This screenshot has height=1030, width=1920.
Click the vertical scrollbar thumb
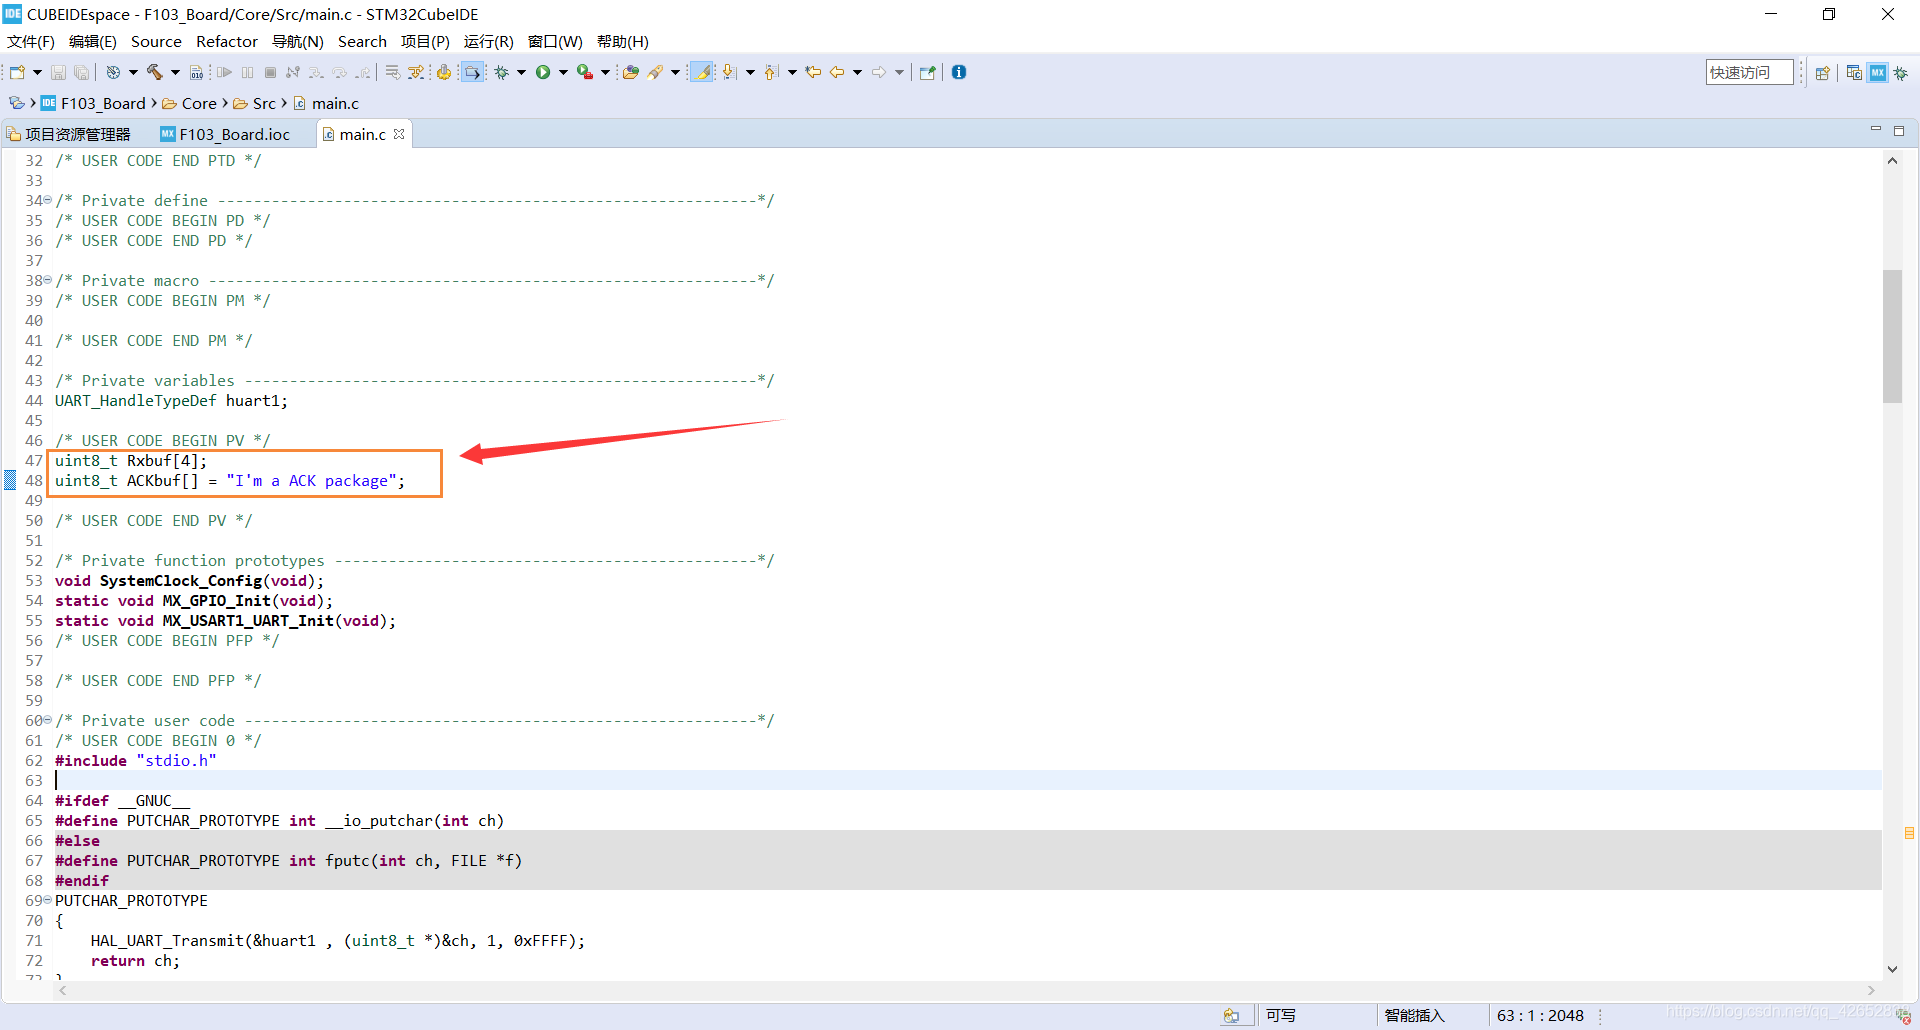pos(1892,336)
